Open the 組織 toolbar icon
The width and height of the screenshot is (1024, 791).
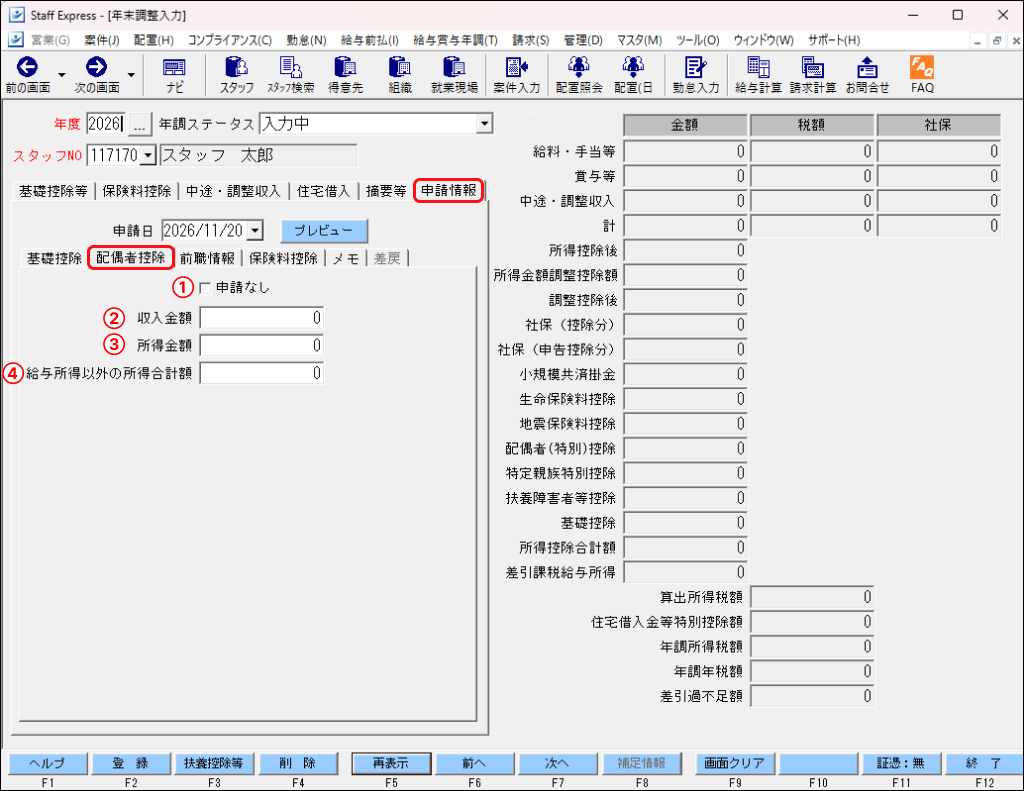point(400,74)
